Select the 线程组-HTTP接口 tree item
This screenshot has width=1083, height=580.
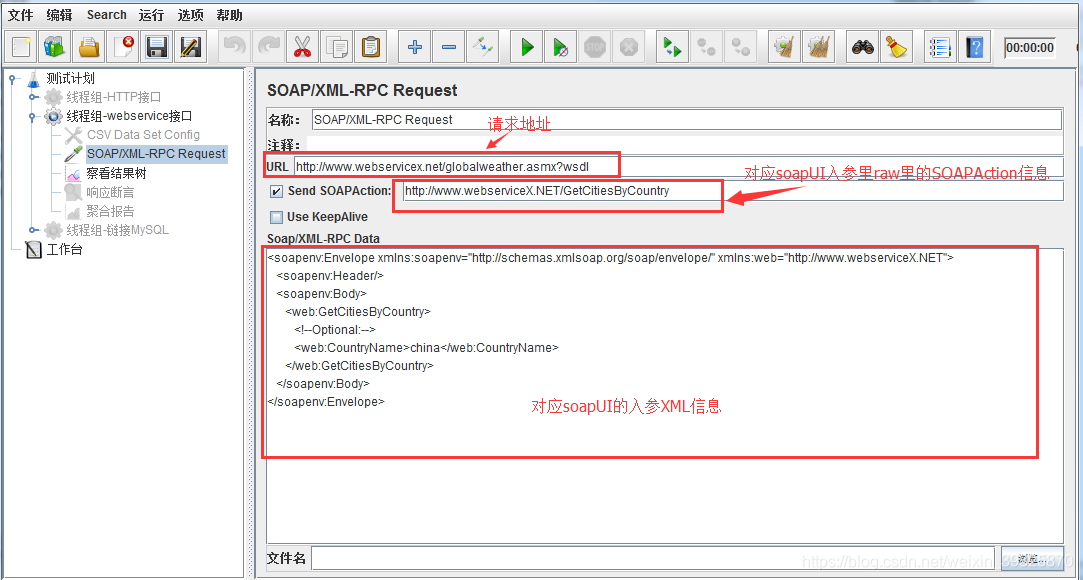click(114, 97)
